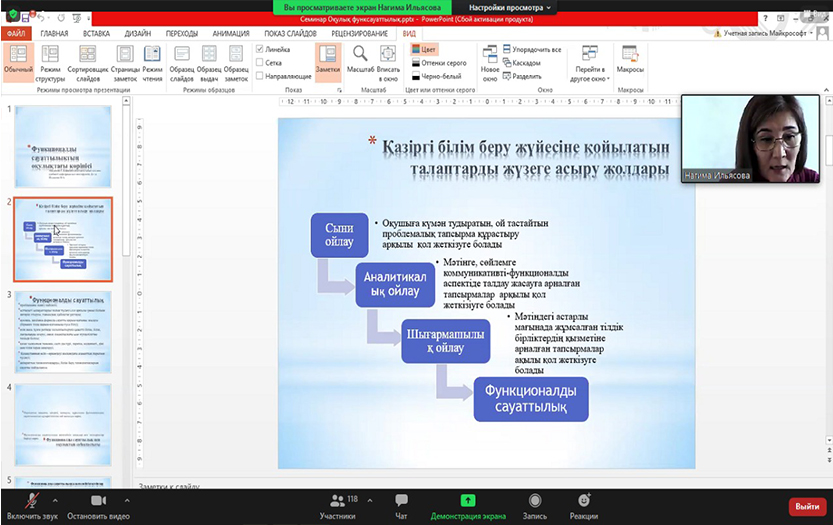Open the Макросы dropdown

(x=630, y=62)
